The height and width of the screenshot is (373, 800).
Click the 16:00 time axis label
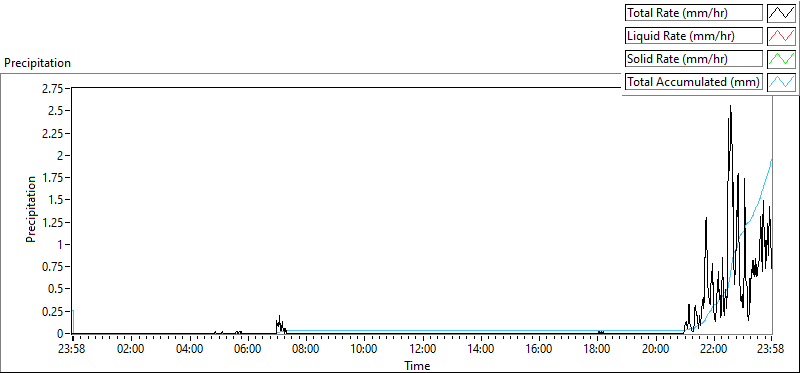click(x=539, y=350)
